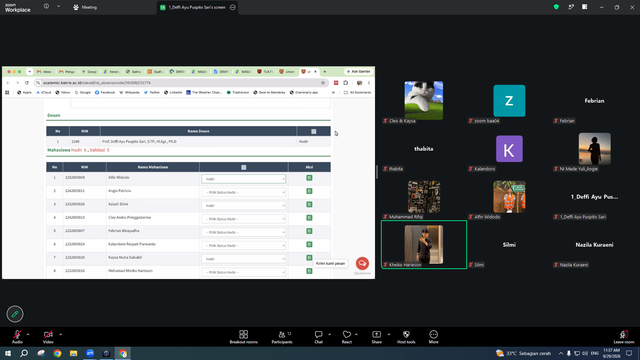640x360 pixels.
Task: Turn on camera using the Video button
Action: pos(48,336)
